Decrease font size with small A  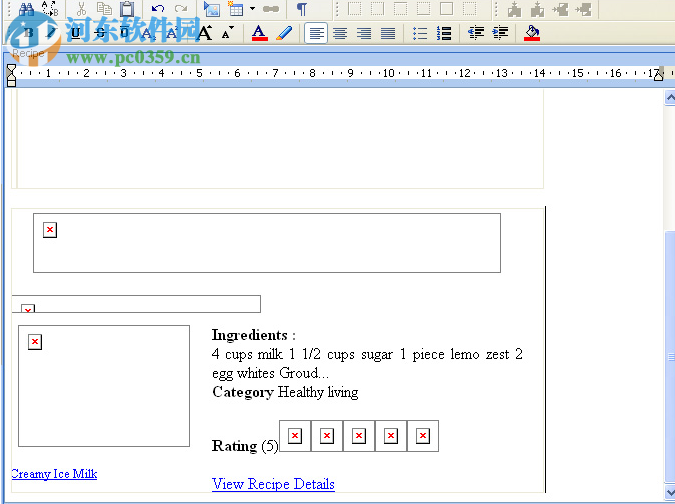tap(228, 33)
